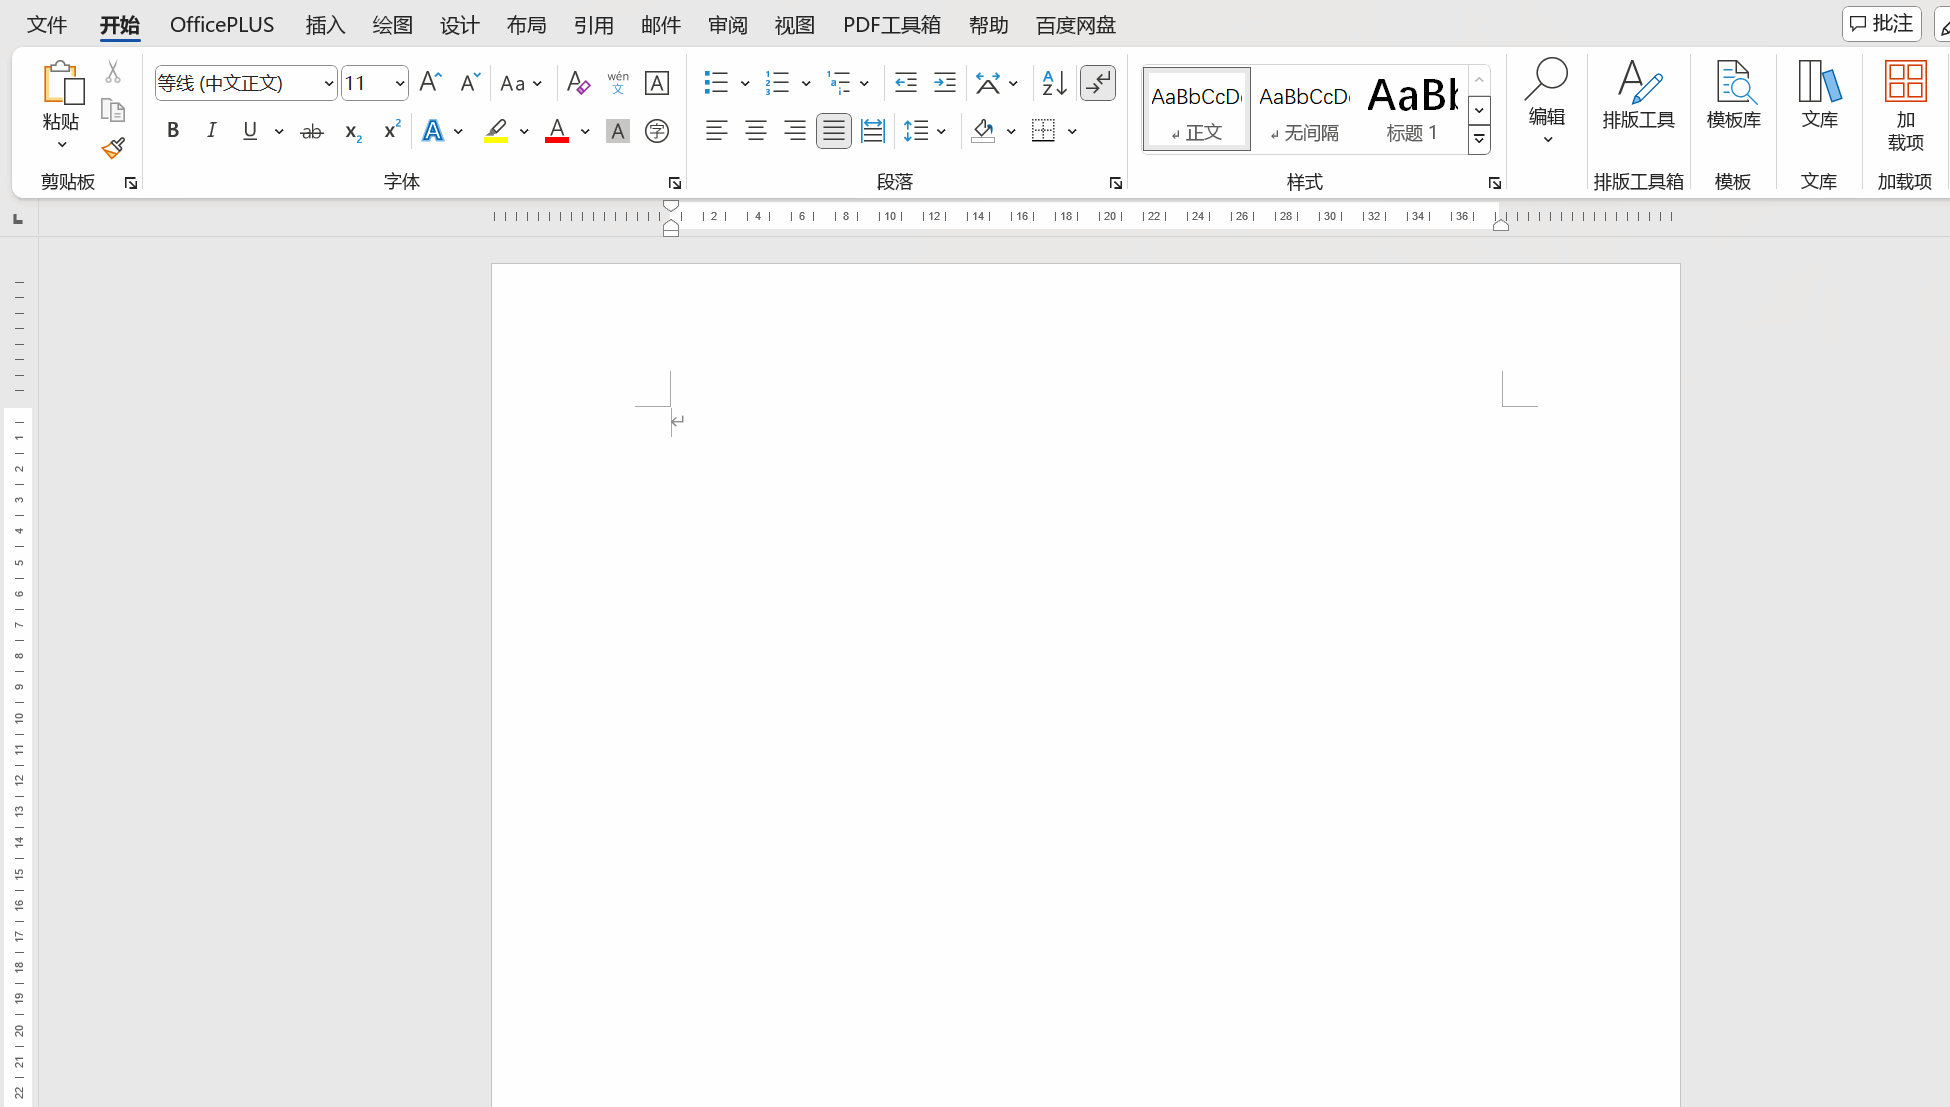Viewport: 1950px width, 1107px height.
Task: Click the Cut scissors icon
Action: (x=113, y=72)
